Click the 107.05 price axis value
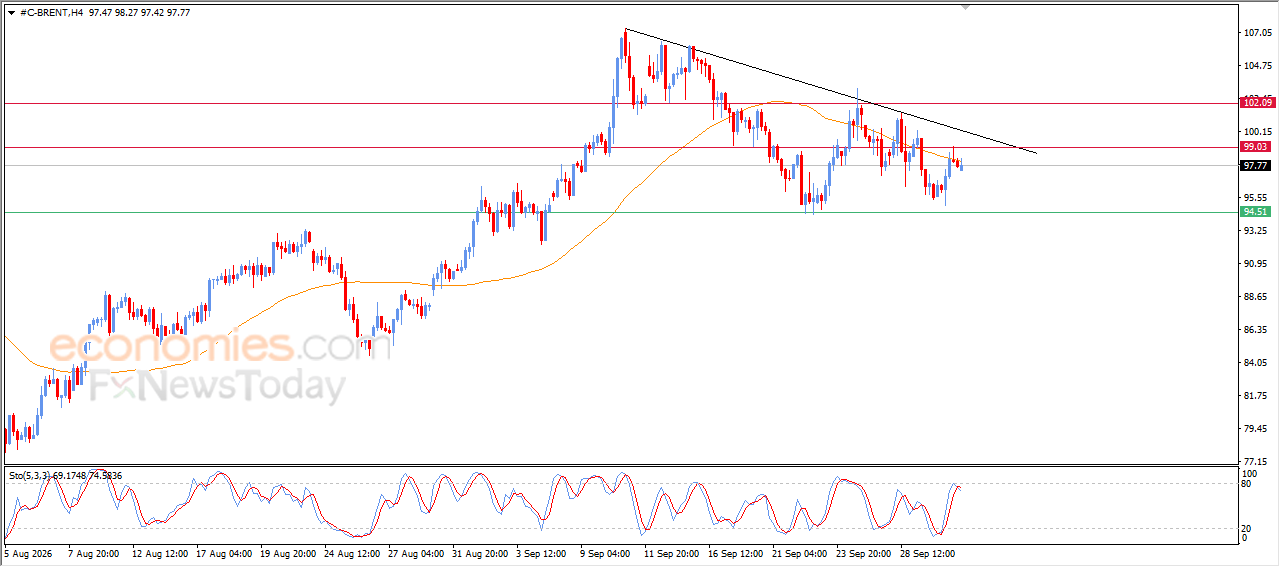Image resolution: width=1280 pixels, height=567 pixels. (x=1256, y=33)
